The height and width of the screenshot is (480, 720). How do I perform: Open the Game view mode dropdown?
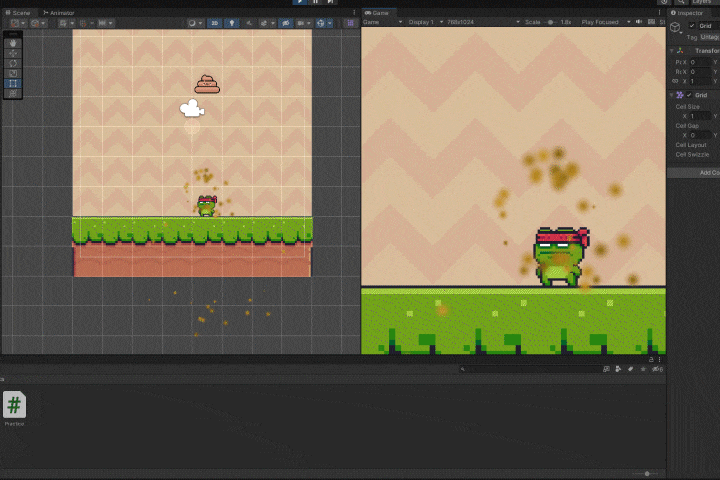click(x=382, y=22)
